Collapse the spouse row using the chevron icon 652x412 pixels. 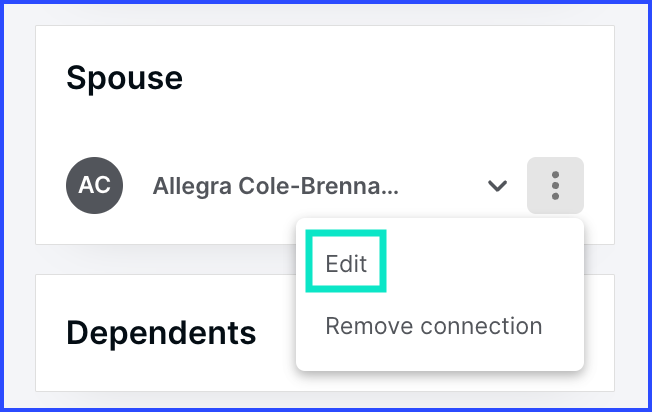pyautogui.click(x=497, y=186)
